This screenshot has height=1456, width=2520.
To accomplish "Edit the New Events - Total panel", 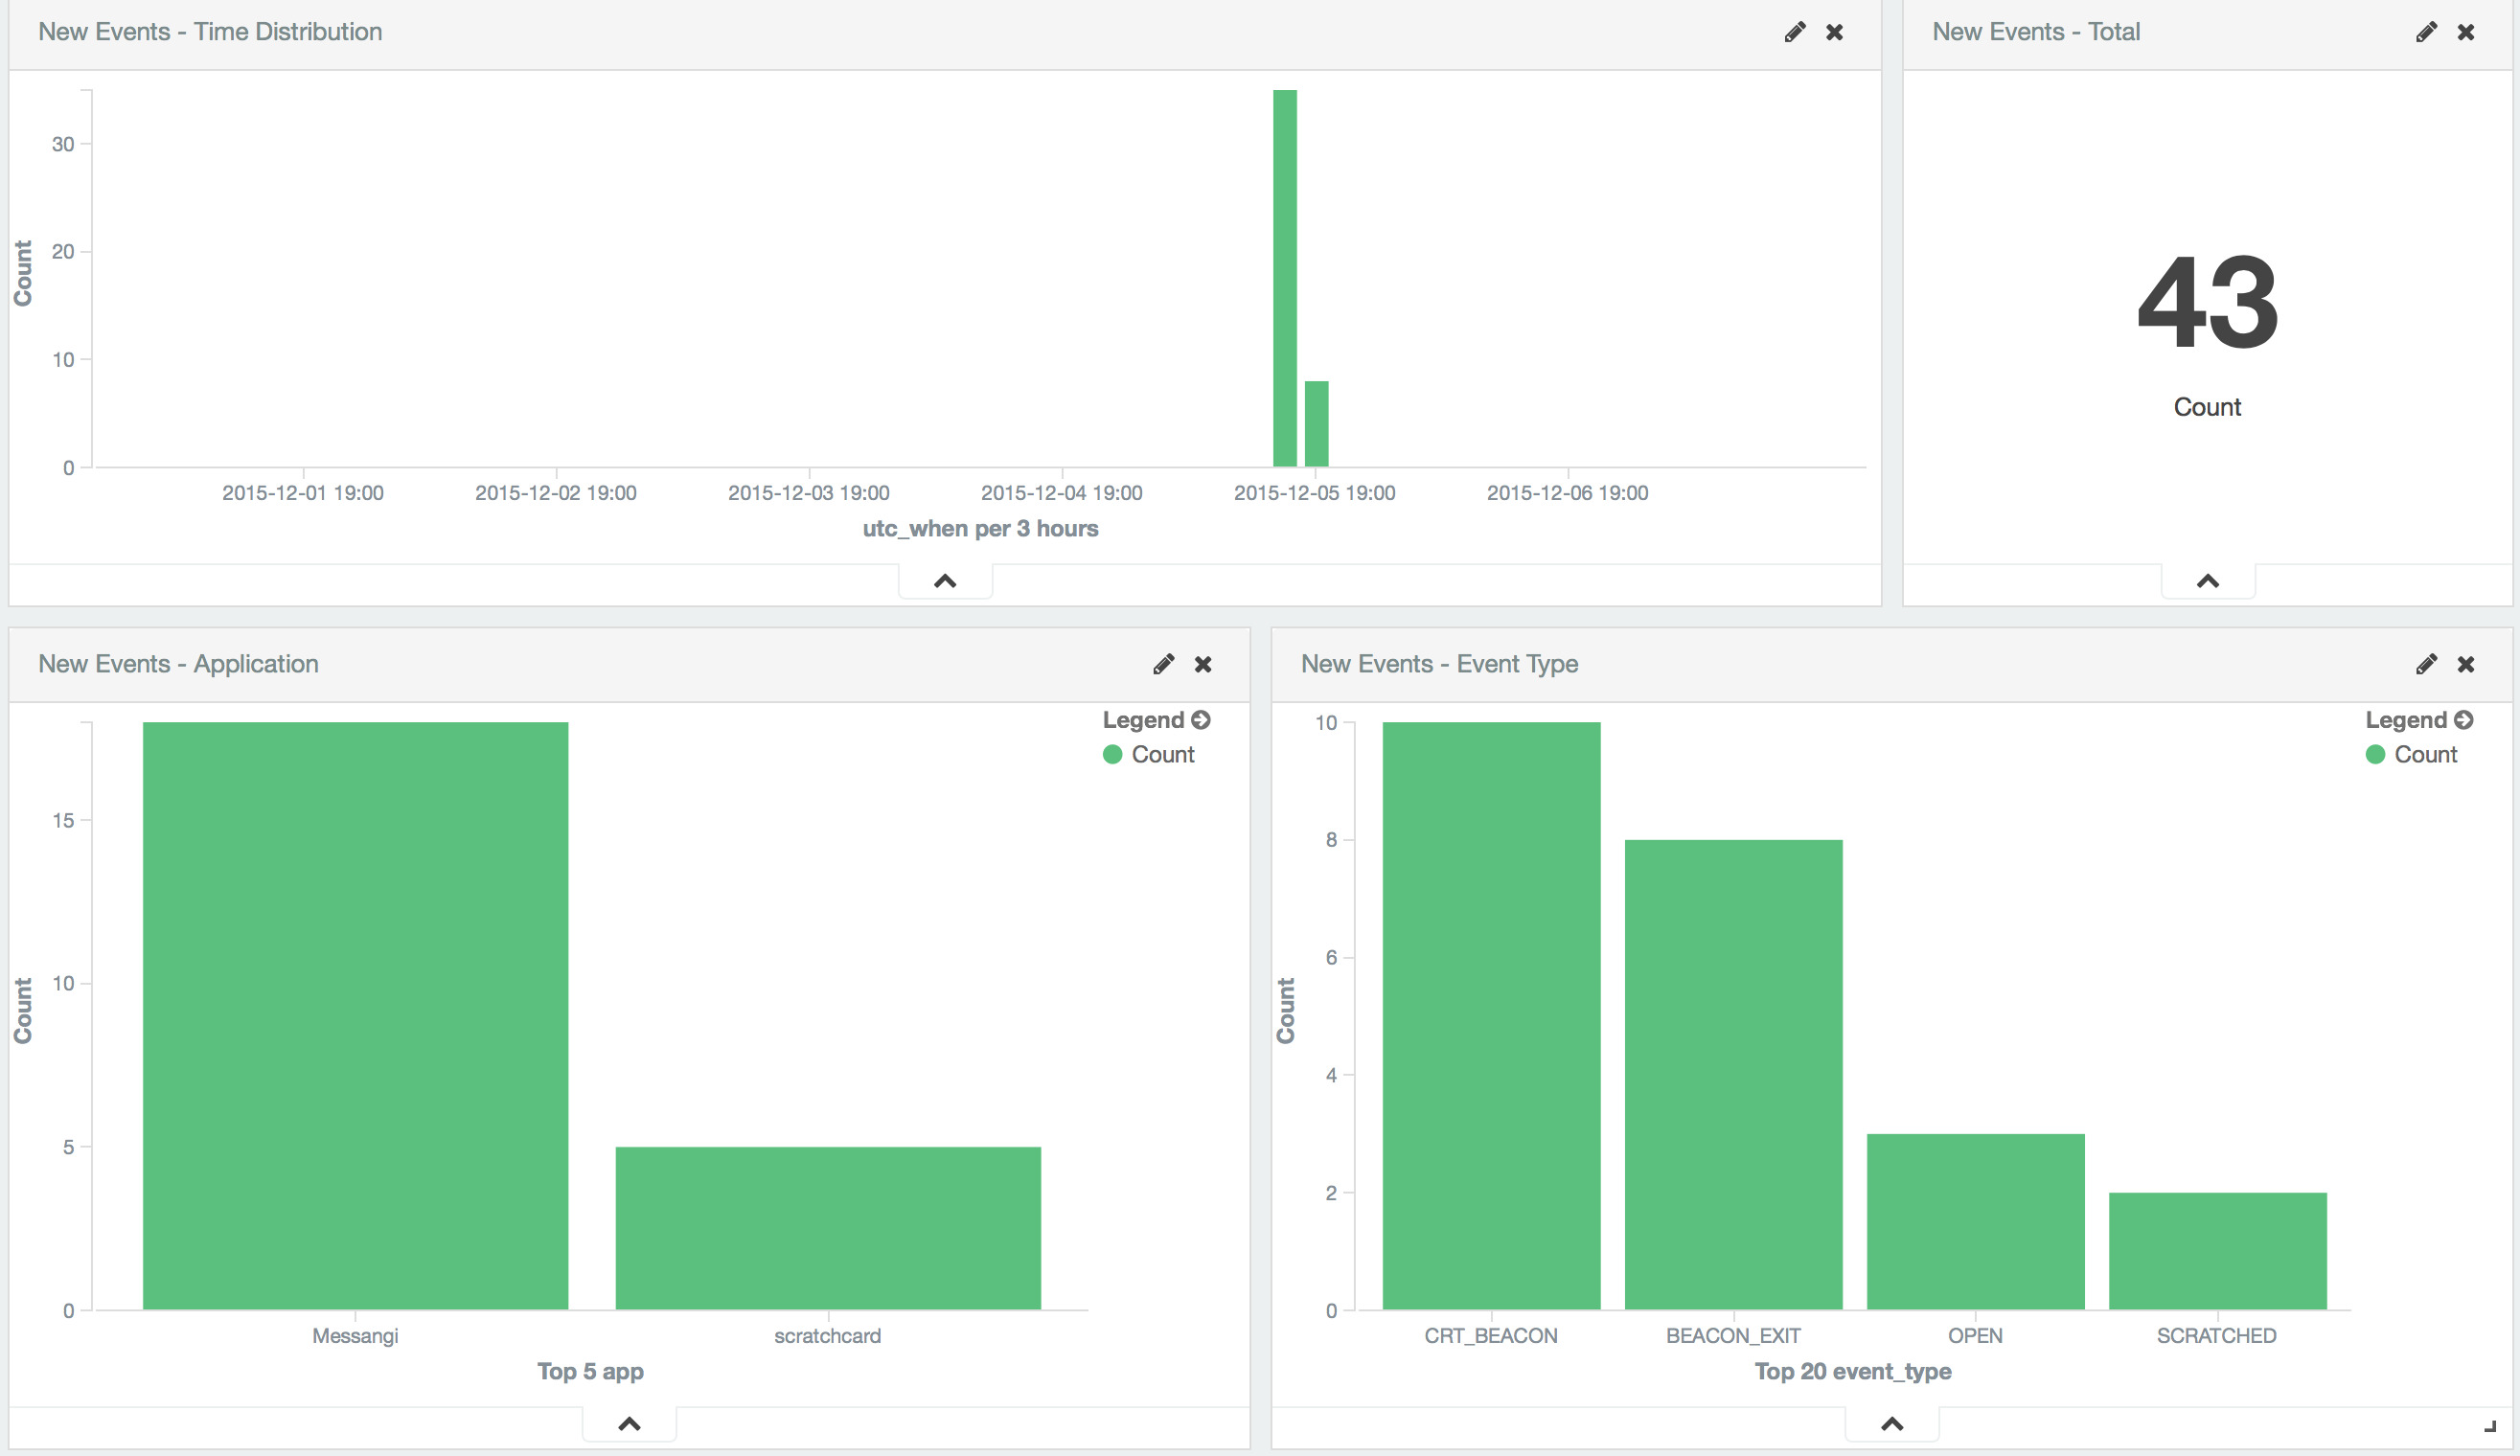I will tap(2426, 32).
